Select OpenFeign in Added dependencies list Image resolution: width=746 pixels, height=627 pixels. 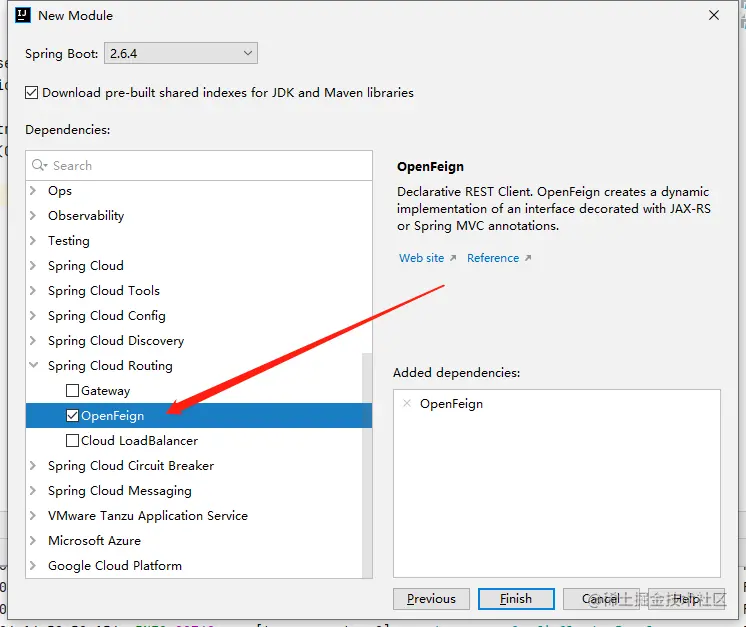pyautogui.click(x=451, y=403)
